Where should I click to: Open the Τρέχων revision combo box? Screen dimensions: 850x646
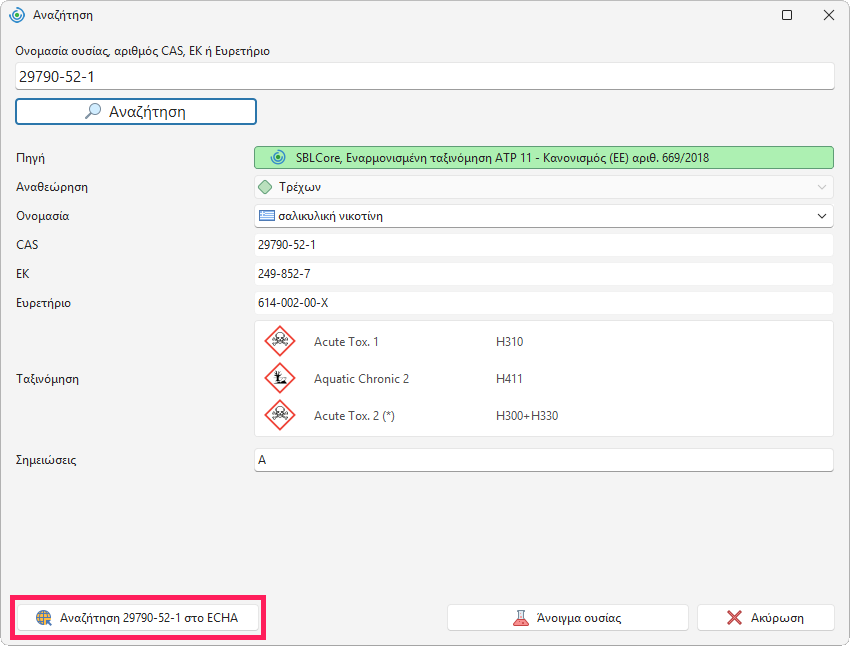point(544,187)
